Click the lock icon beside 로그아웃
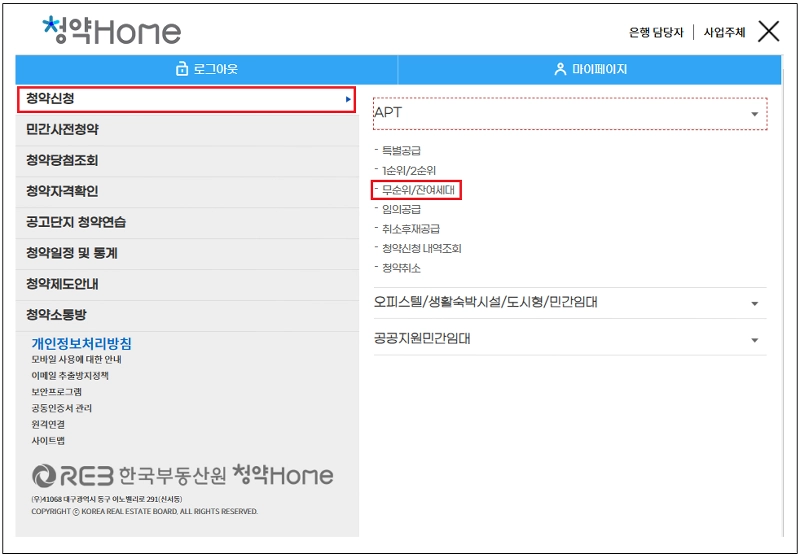The height and width of the screenshot is (558, 800). point(182,69)
